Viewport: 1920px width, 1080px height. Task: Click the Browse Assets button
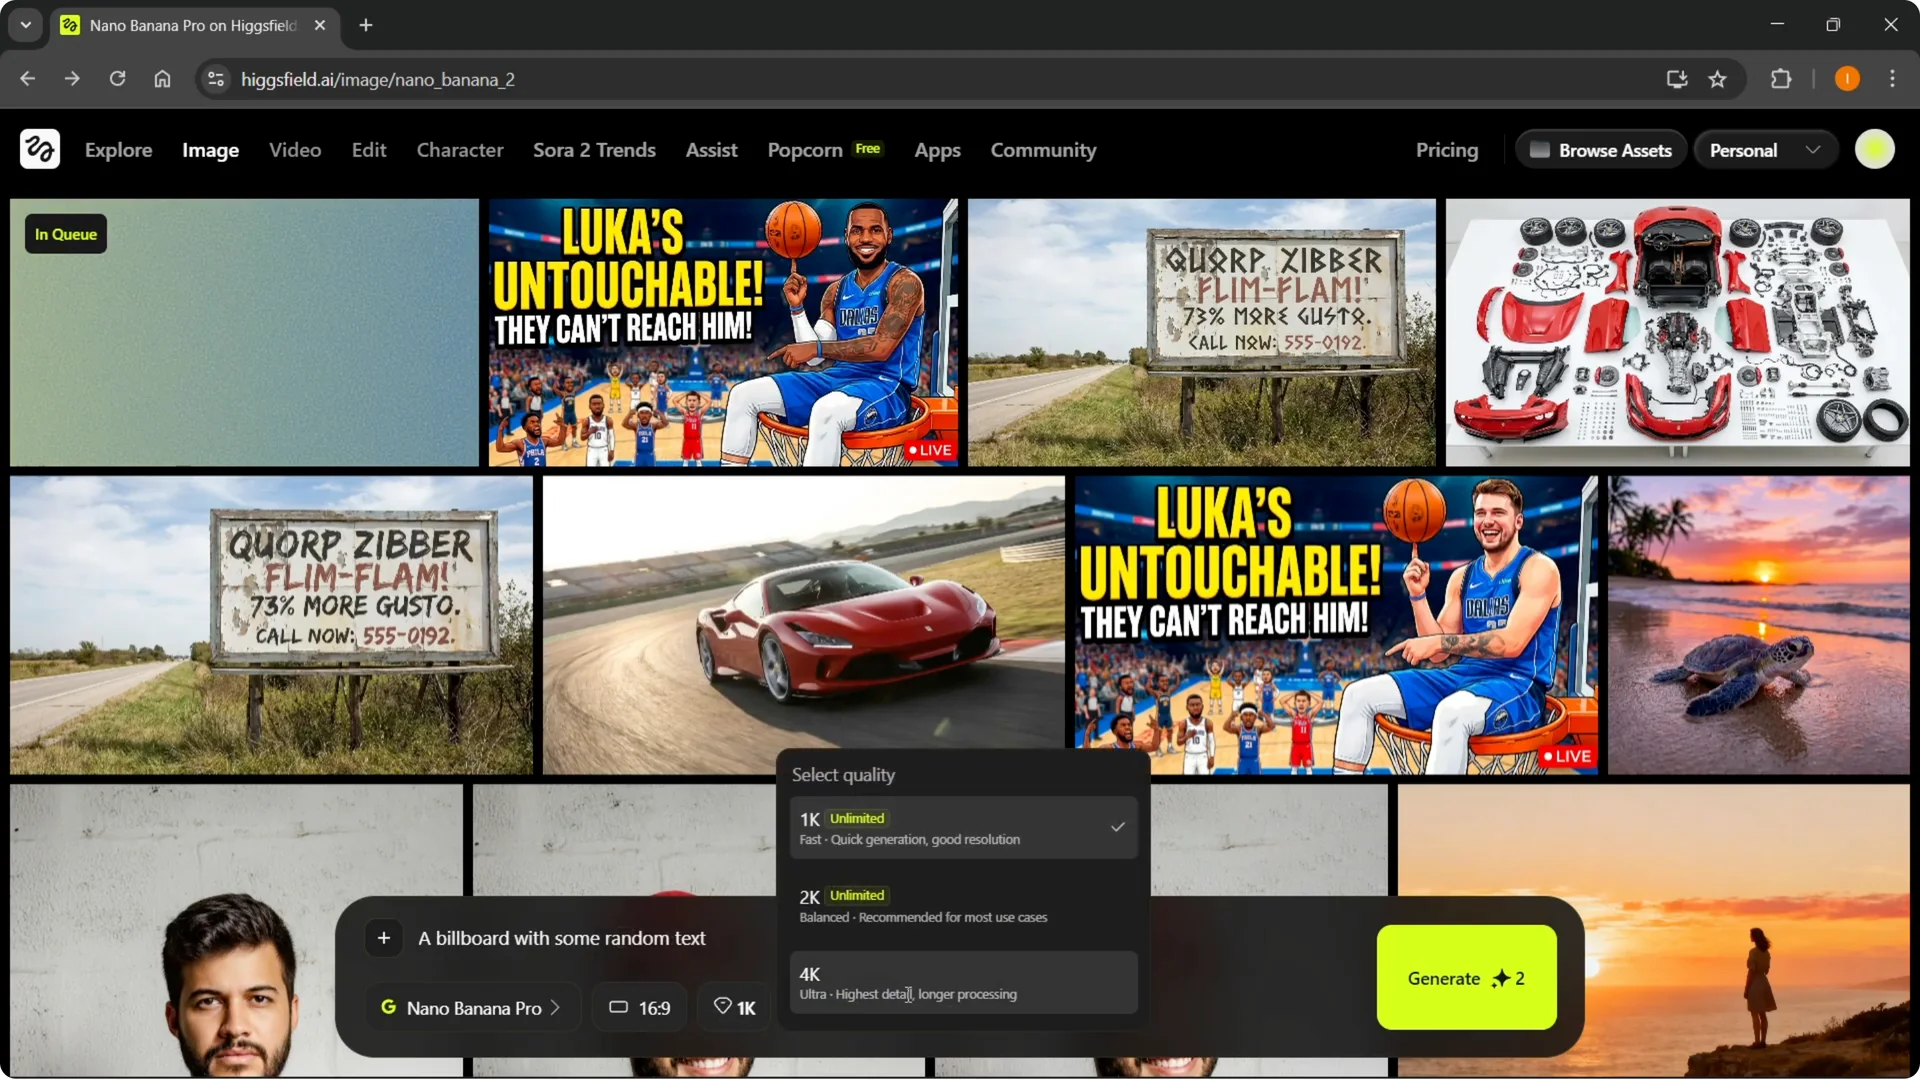pyautogui.click(x=1601, y=150)
